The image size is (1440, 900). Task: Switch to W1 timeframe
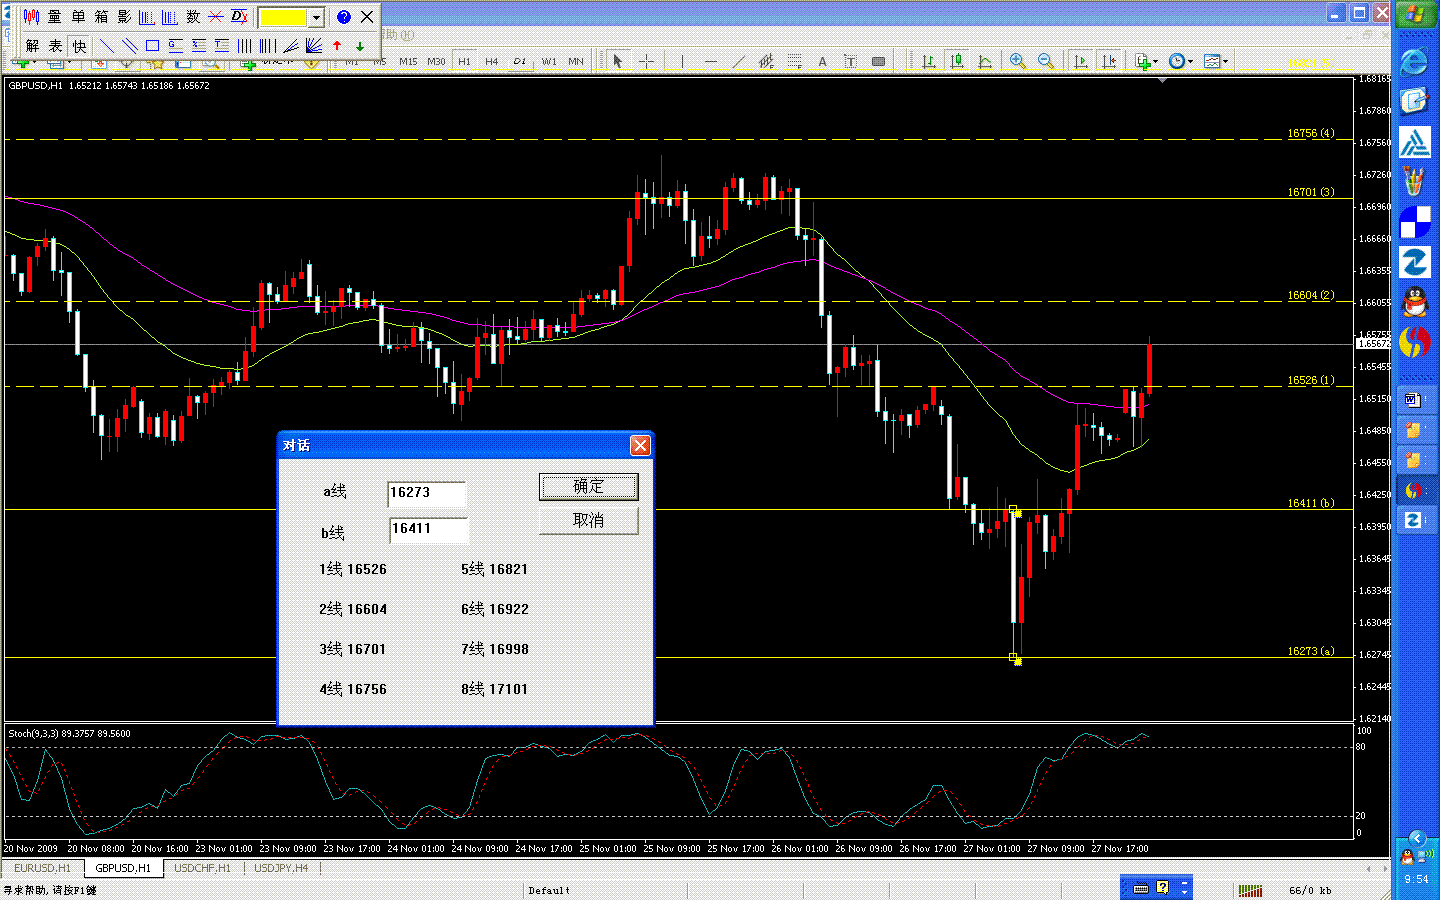(x=549, y=62)
